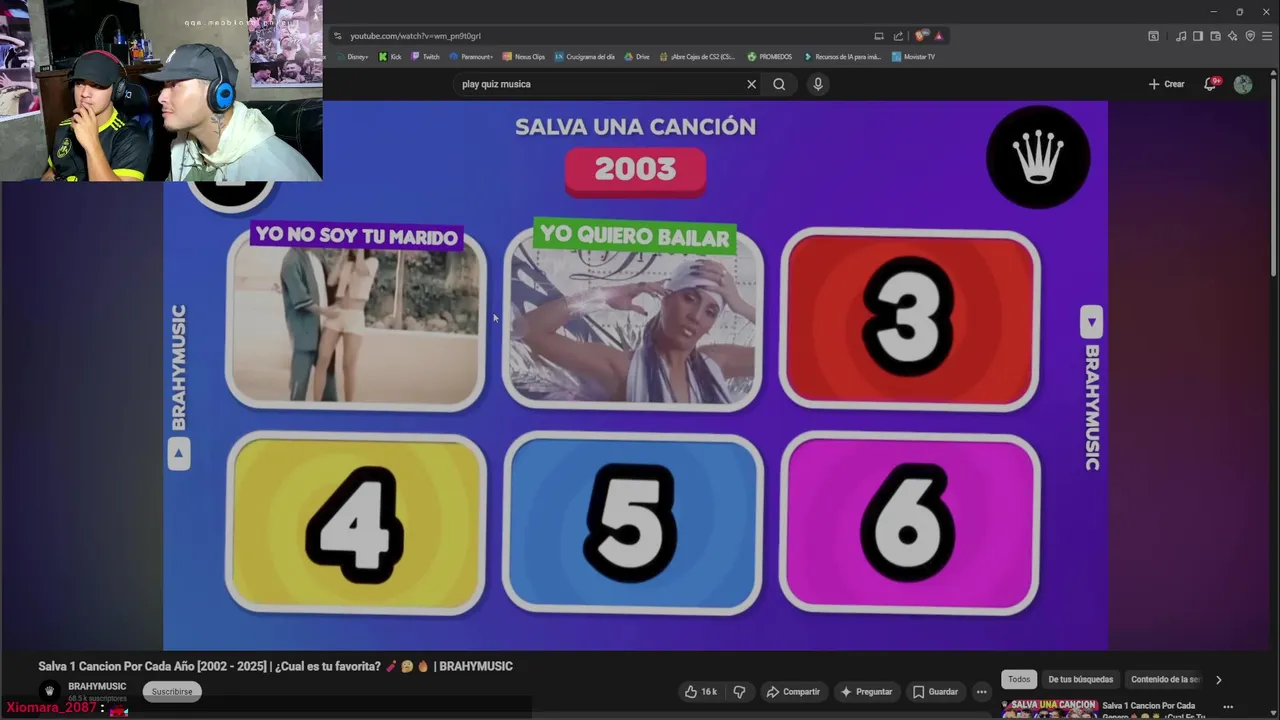Save video with Guardar button
Image resolution: width=1280 pixels, height=720 pixels.
tap(935, 692)
